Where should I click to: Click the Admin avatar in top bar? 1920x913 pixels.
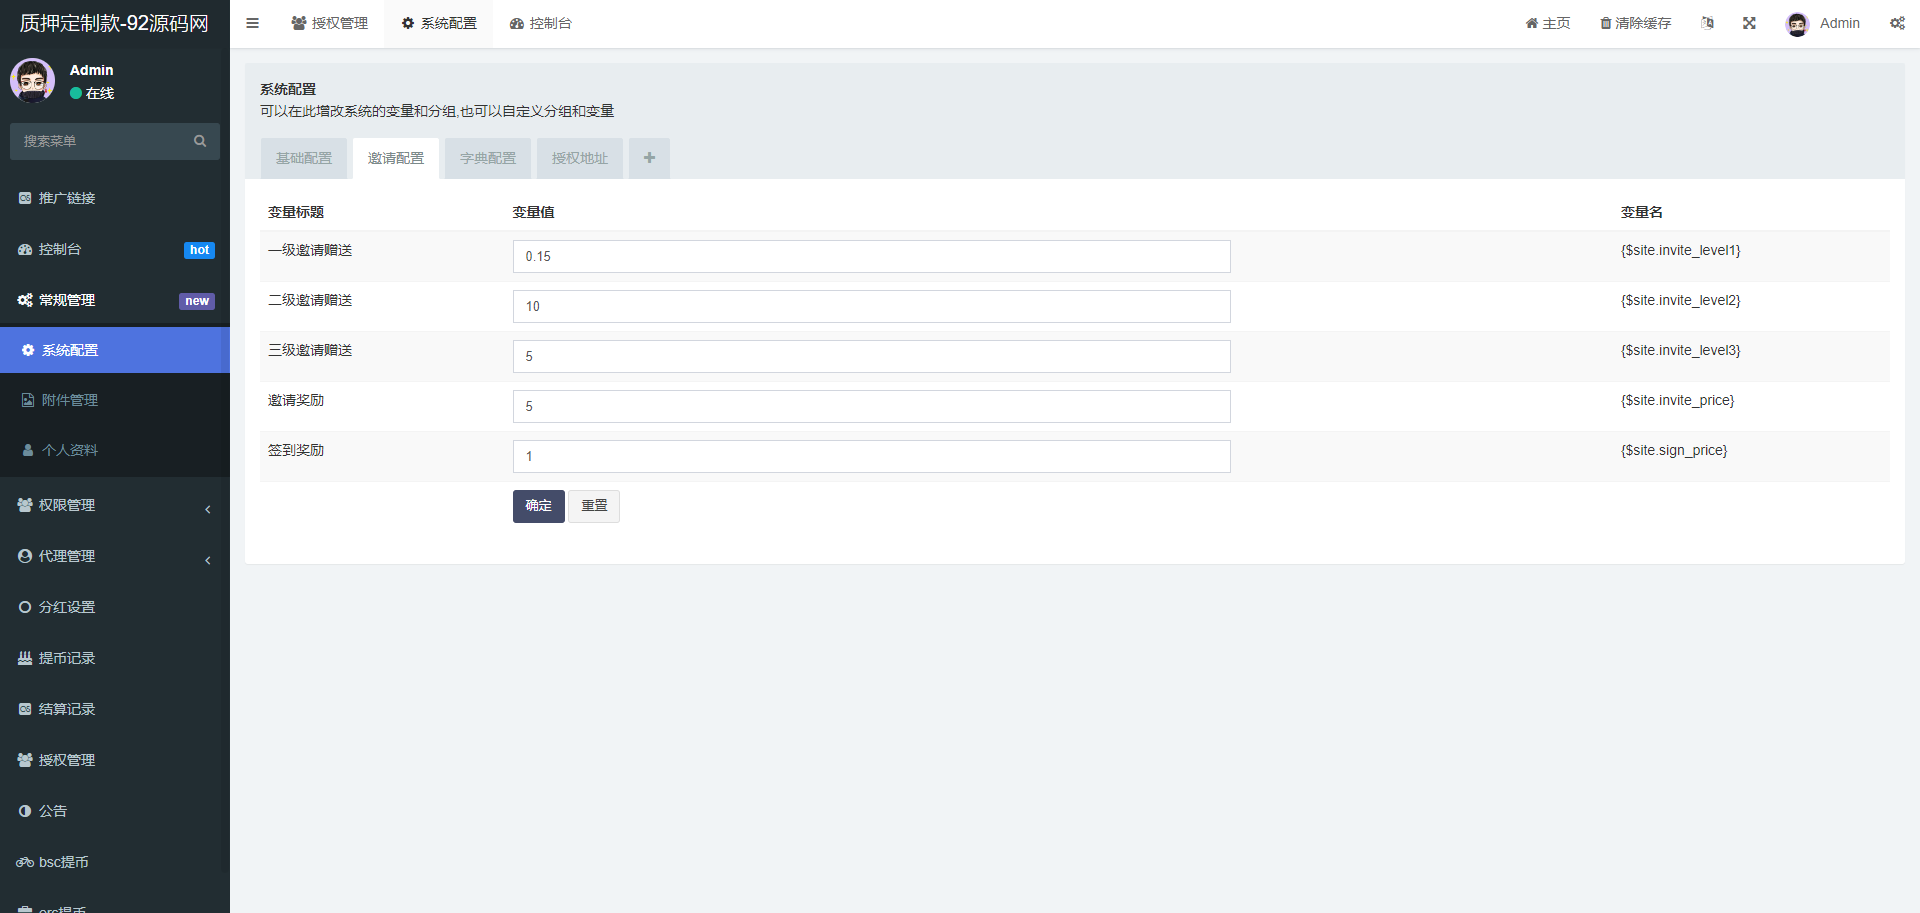click(x=1797, y=24)
